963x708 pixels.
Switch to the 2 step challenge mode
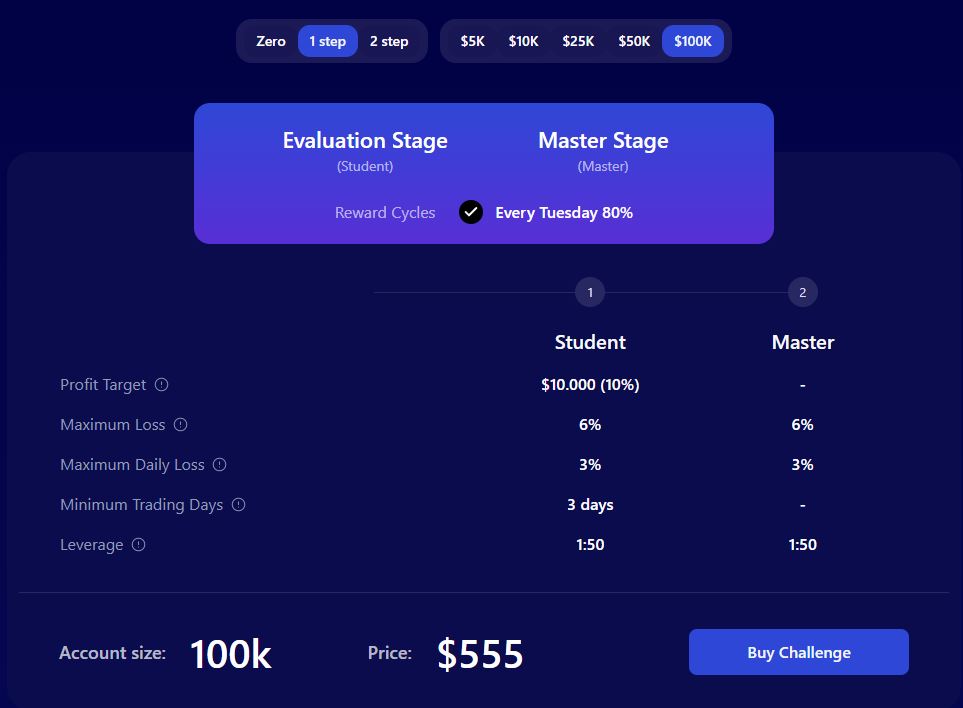pyautogui.click(x=389, y=41)
